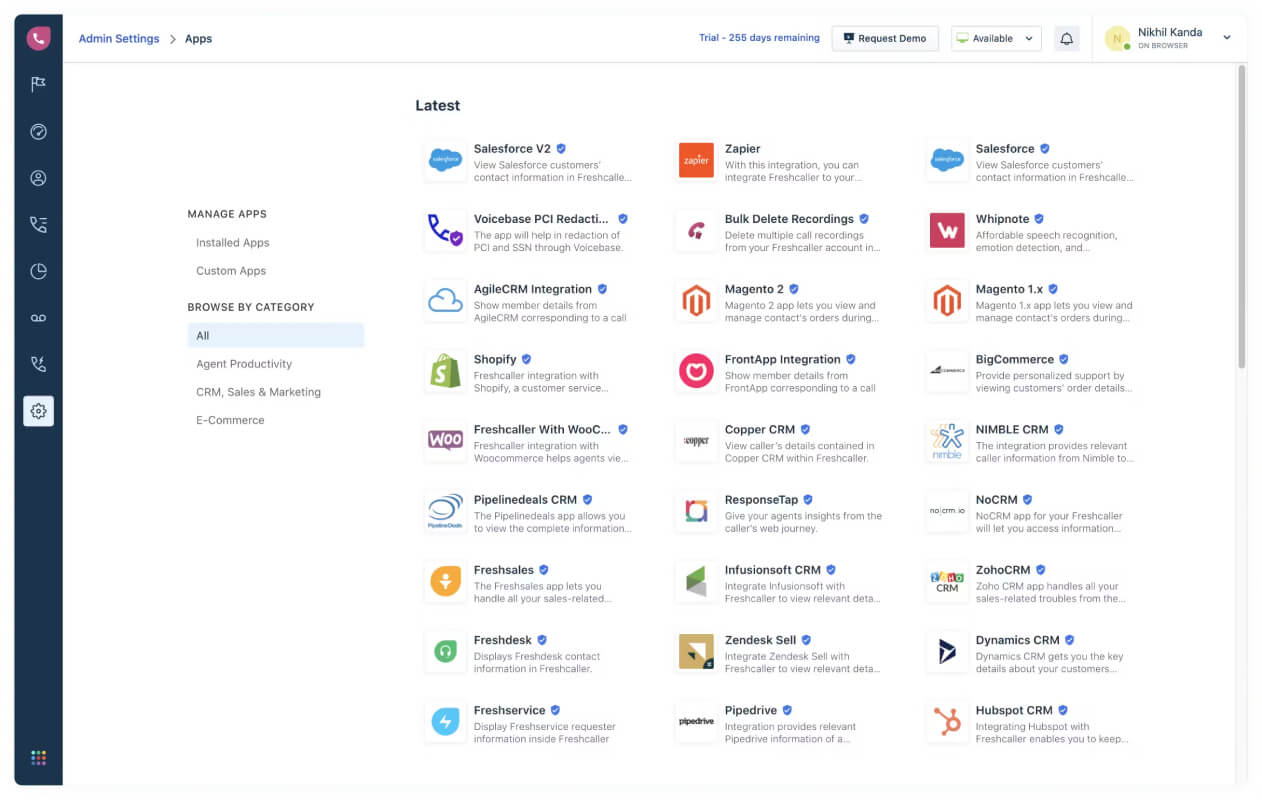Click the ZohoCRM logo
Image resolution: width=1262 pixels, height=800 pixels.
point(947,581)
